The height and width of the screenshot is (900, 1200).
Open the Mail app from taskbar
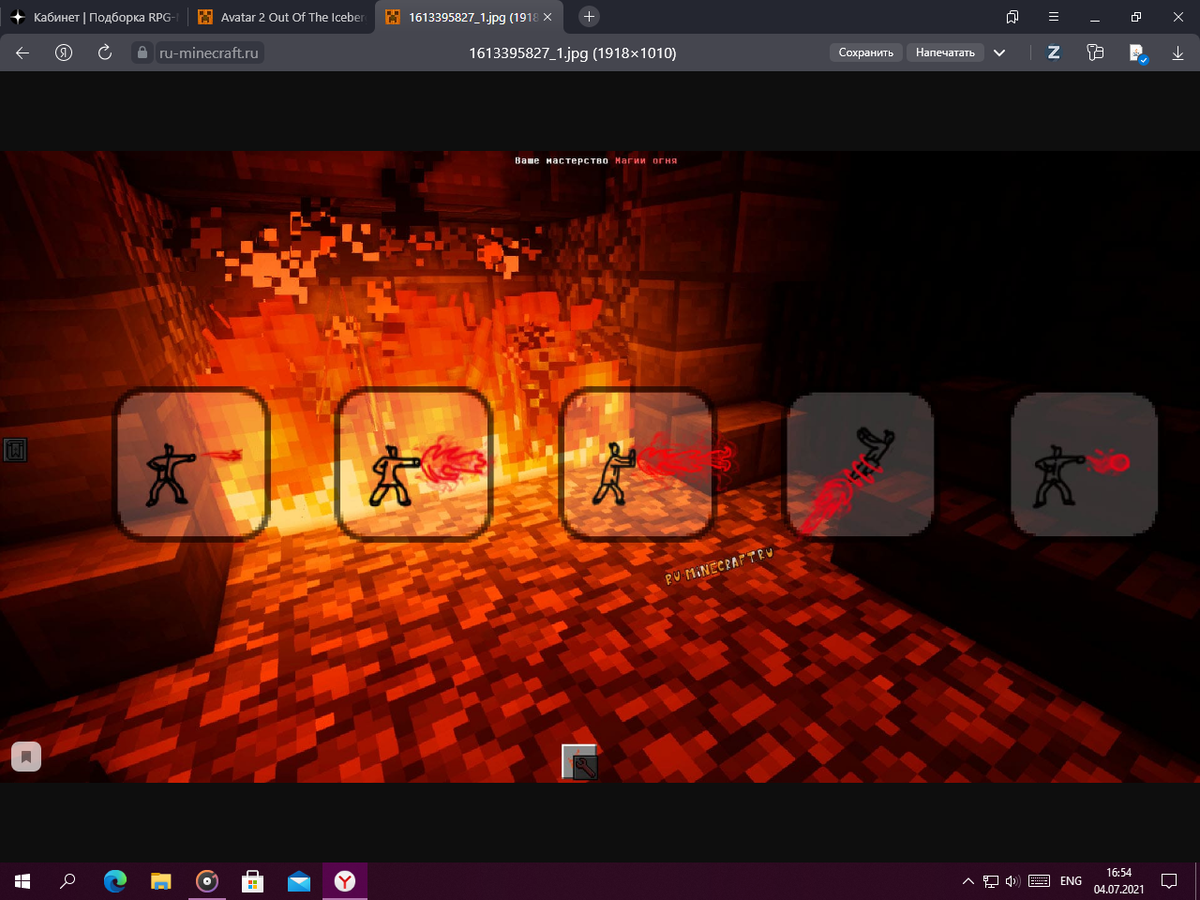click(299, 881)
